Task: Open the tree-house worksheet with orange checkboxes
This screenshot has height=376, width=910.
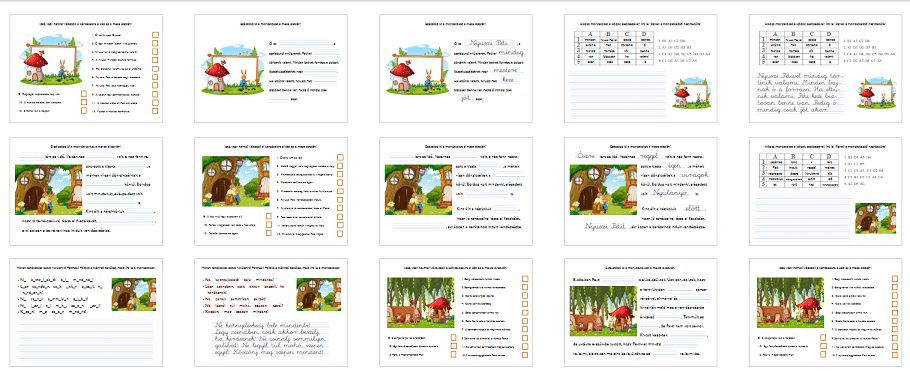Action: 271,191
